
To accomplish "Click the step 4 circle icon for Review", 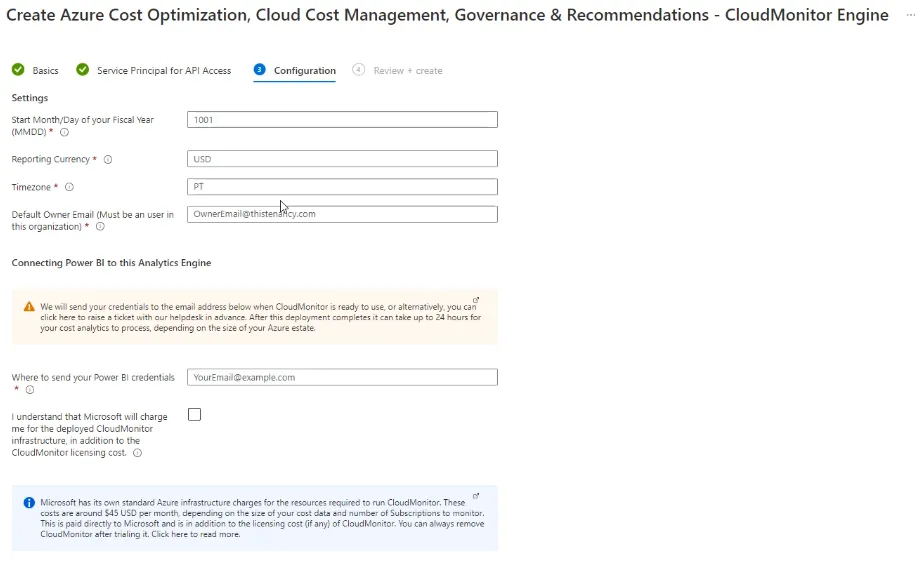I will tap(358, 70).
